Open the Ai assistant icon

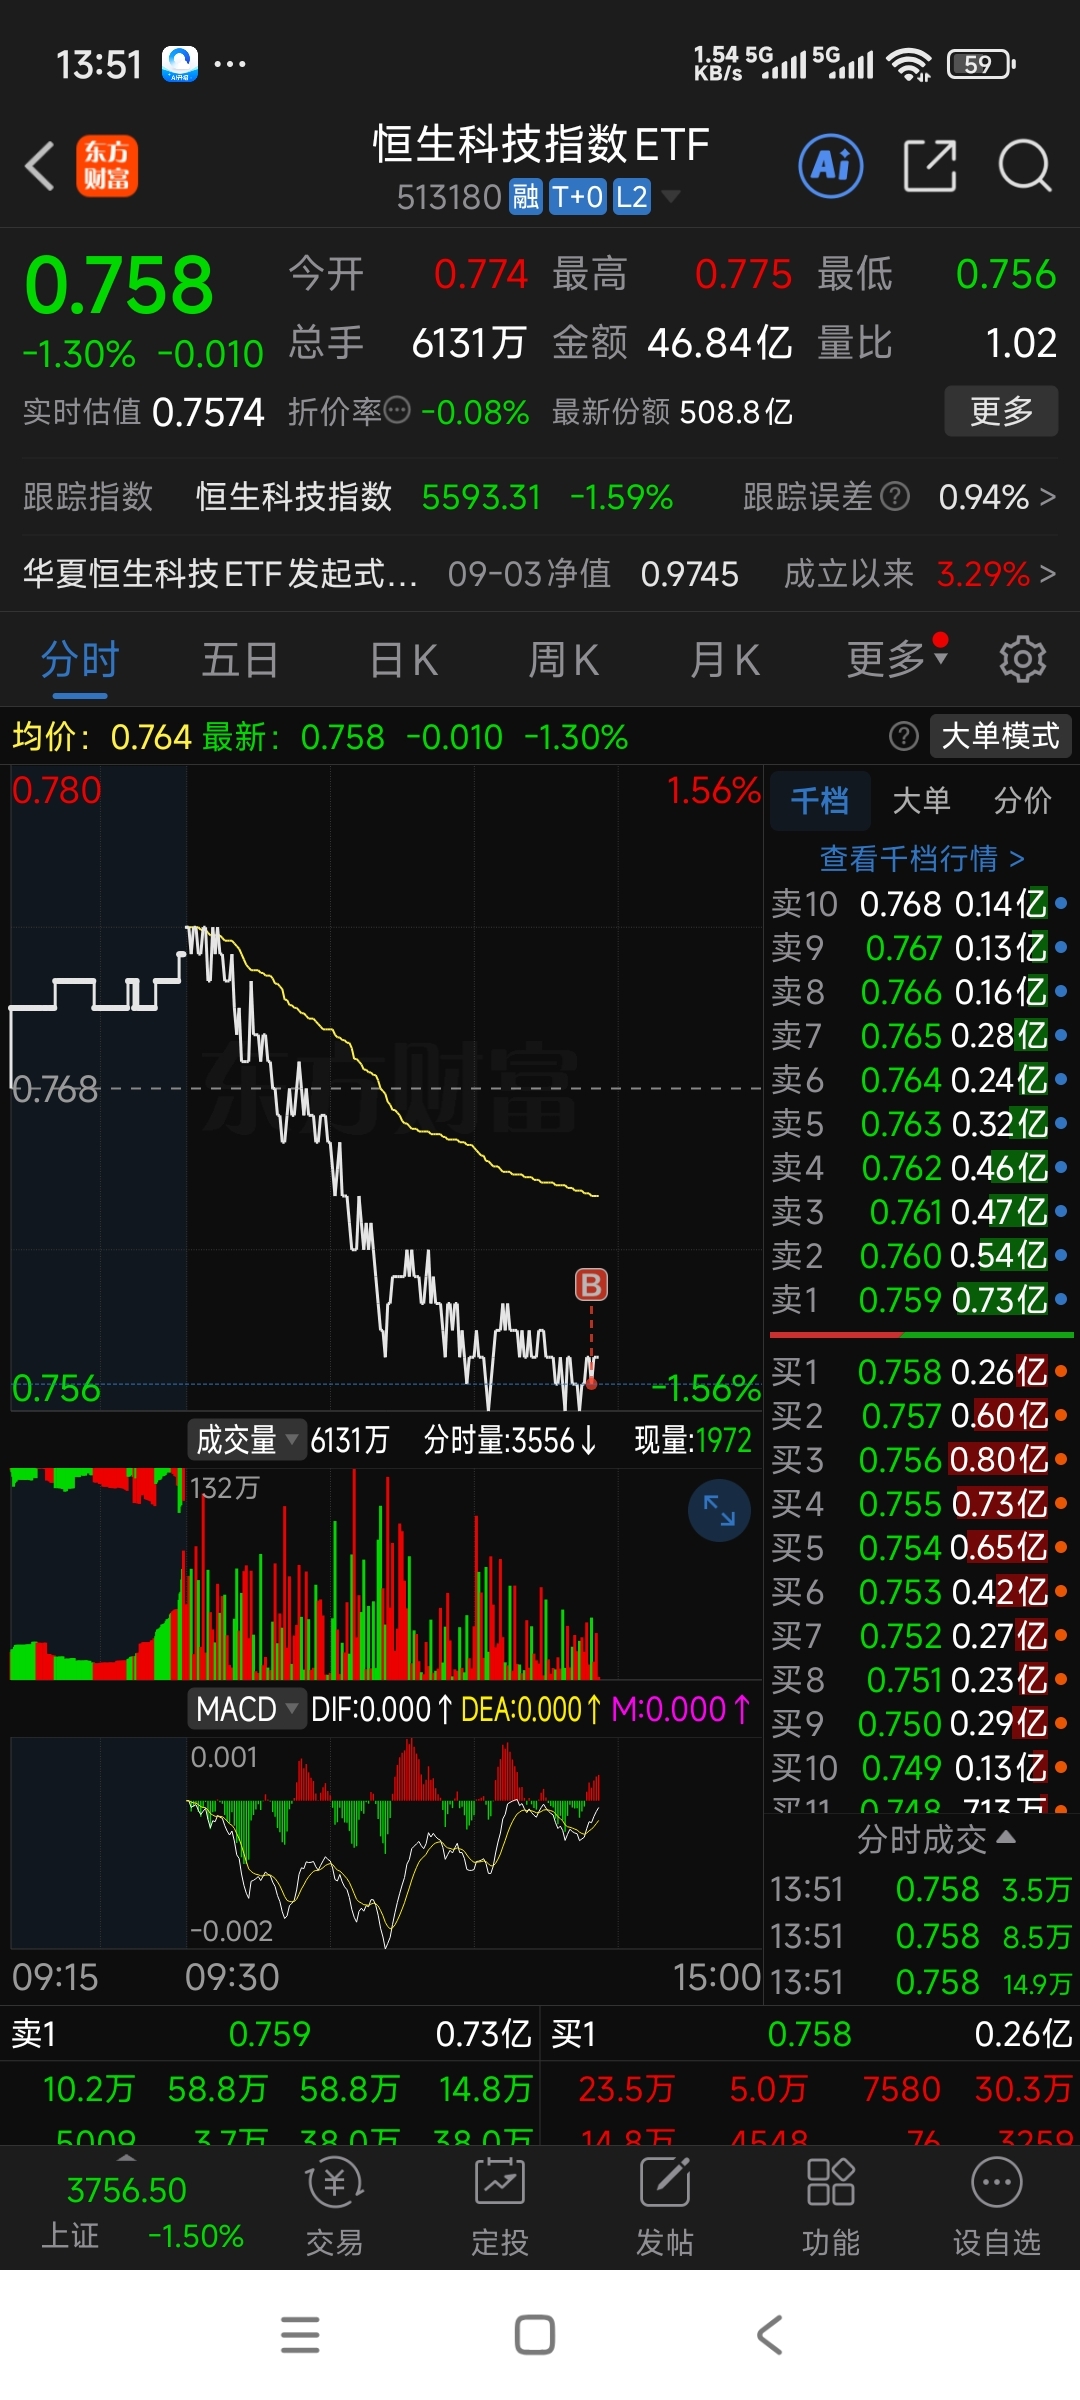pyautogui.click(x=831, y=165)
